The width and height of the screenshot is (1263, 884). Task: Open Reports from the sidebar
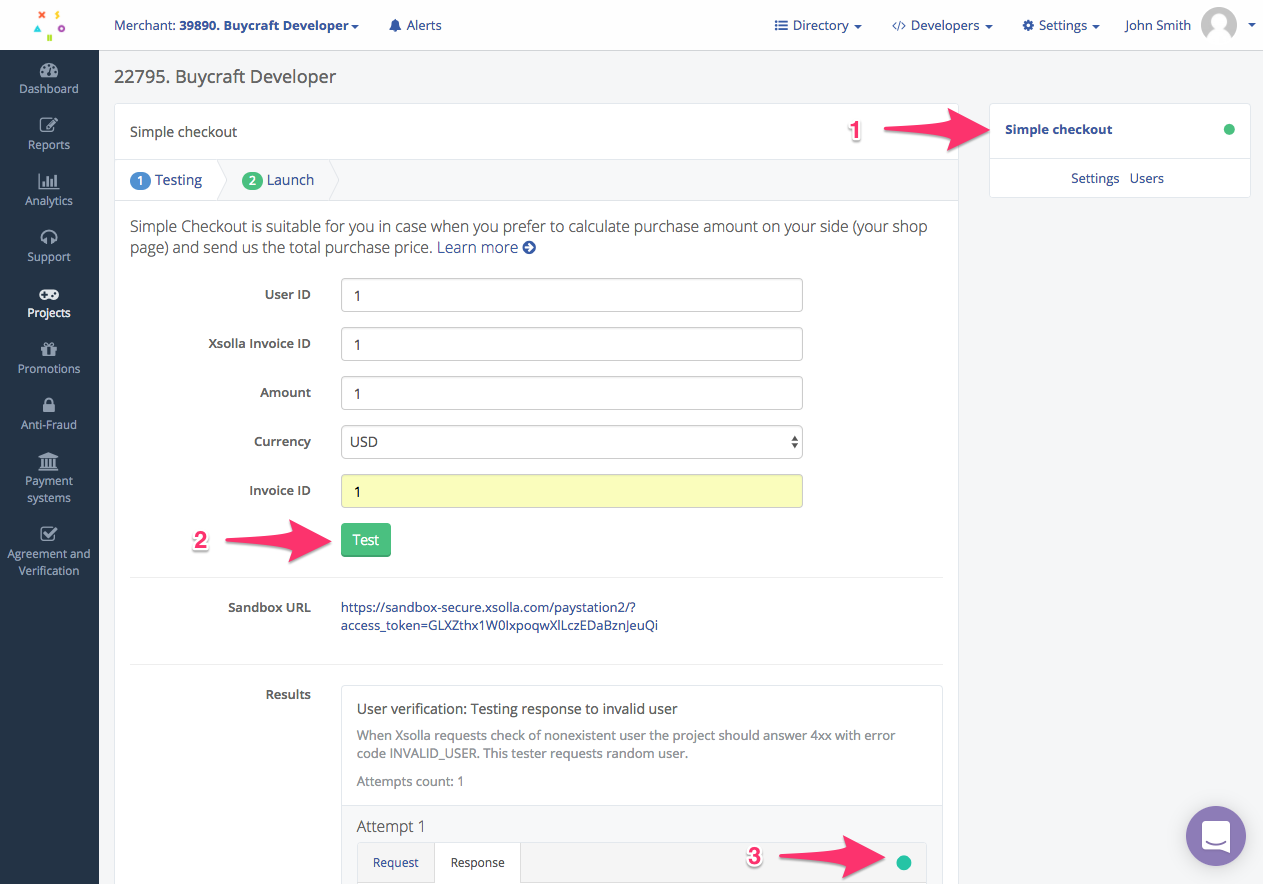pyautogui.click(x=49, y=135)
